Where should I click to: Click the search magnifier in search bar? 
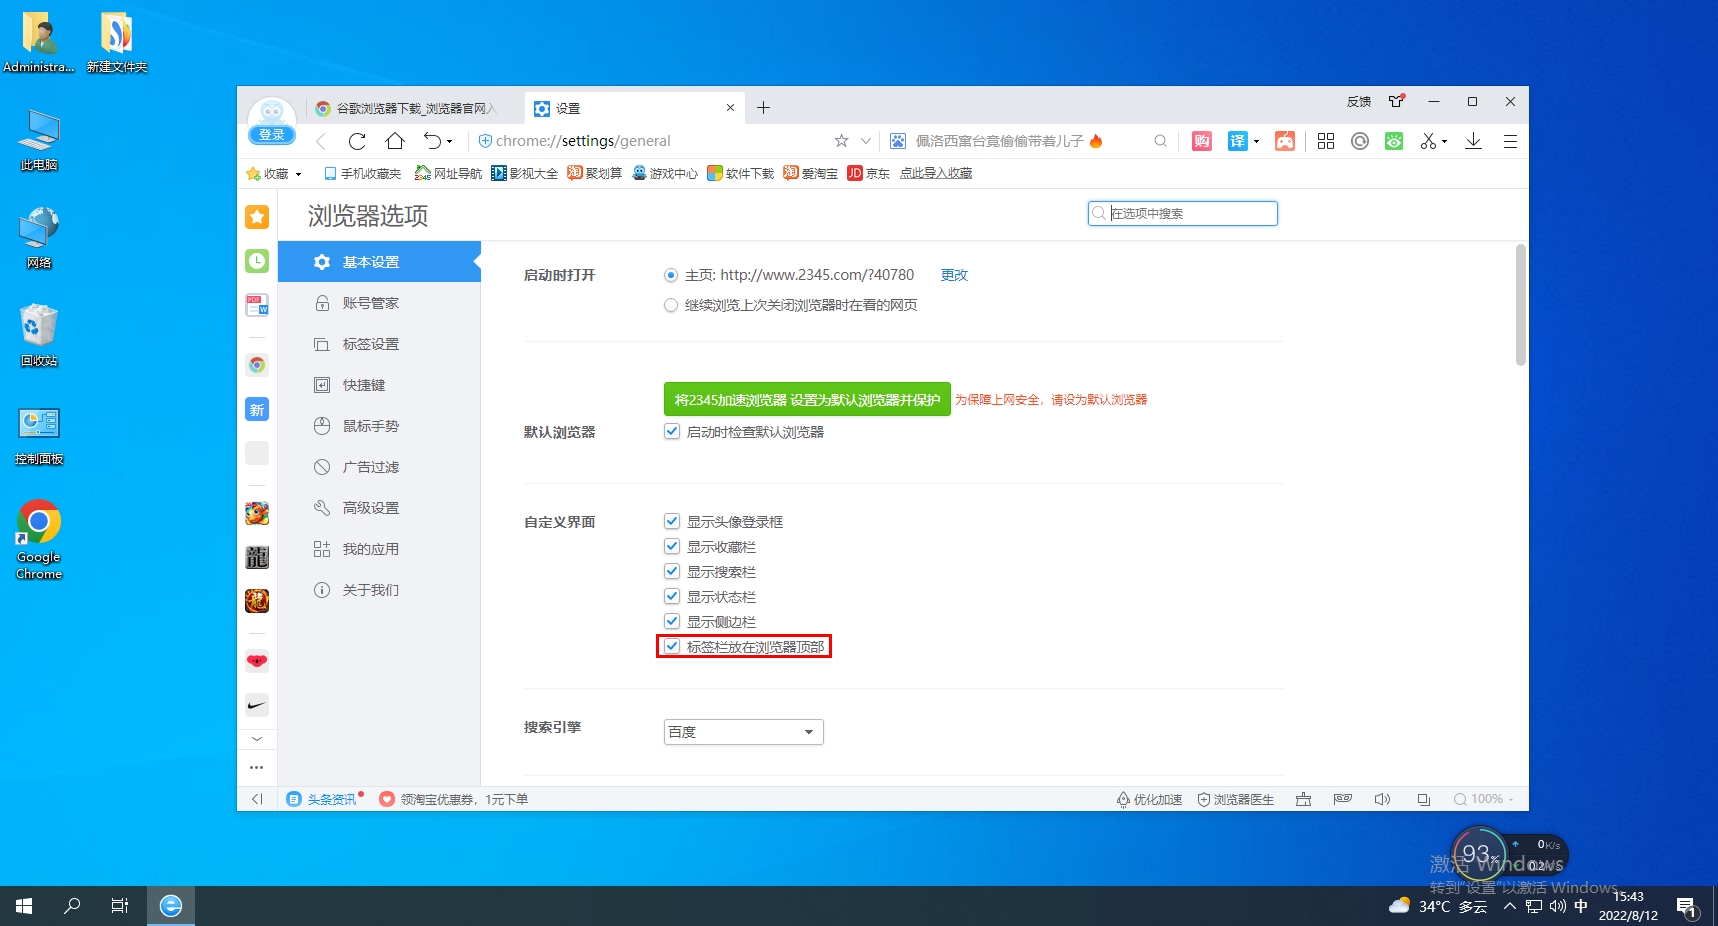tap(1160, 141)
